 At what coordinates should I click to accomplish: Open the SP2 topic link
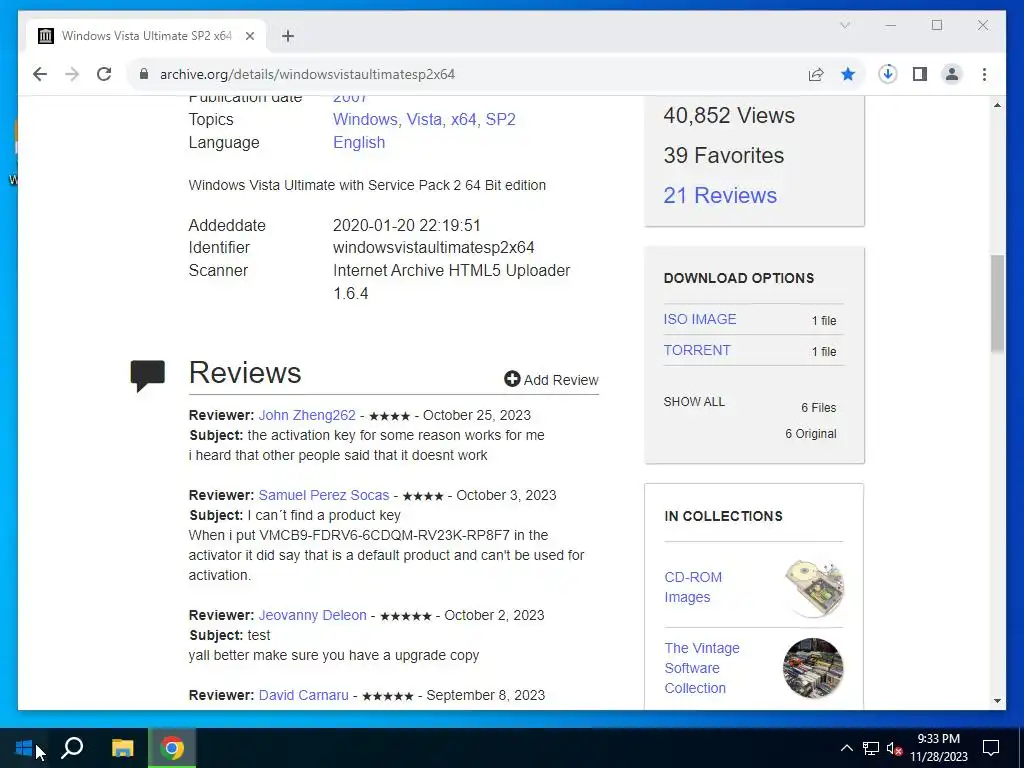500,120
